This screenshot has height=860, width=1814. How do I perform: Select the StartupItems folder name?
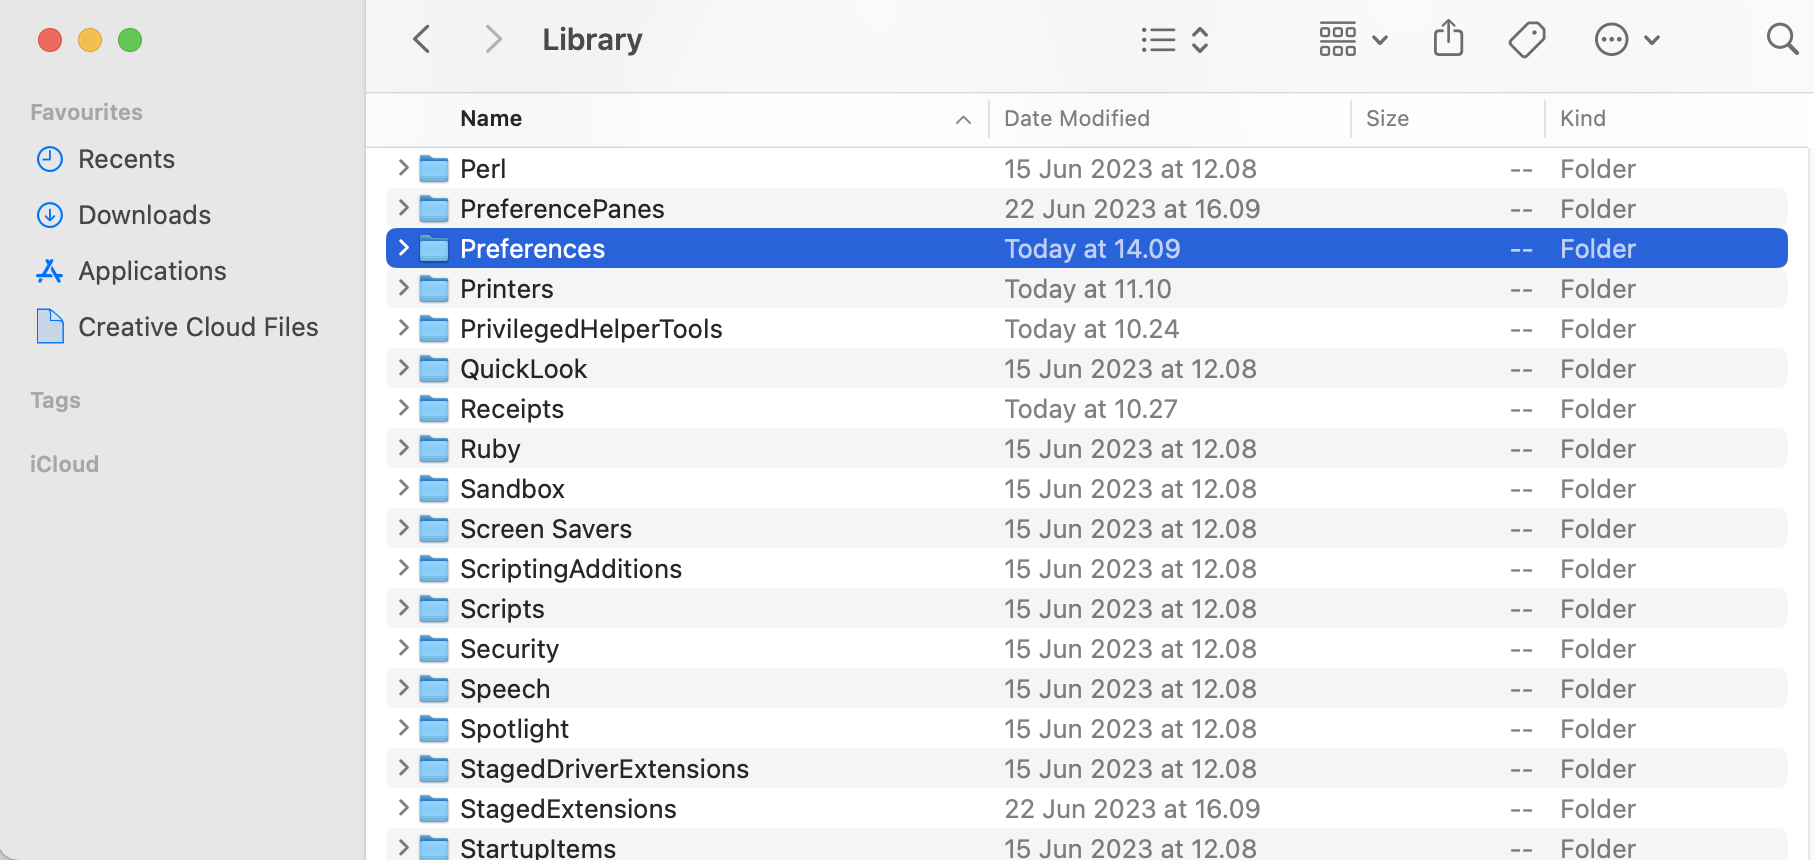point(538,848)
